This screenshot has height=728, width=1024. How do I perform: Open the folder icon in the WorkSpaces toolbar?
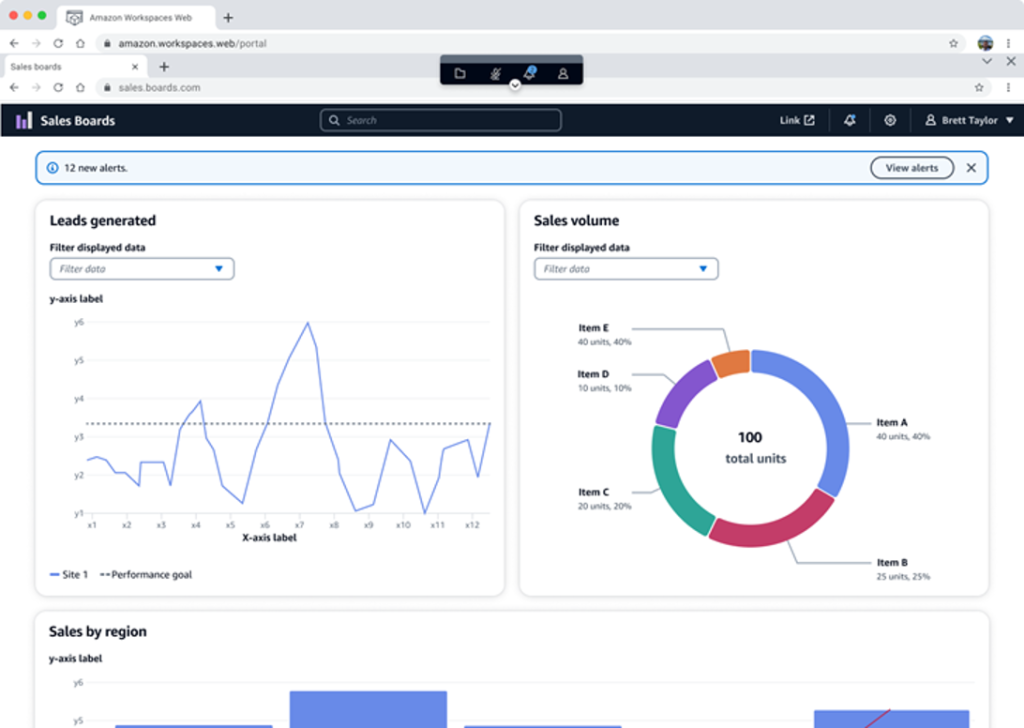[x=460, y=74]
